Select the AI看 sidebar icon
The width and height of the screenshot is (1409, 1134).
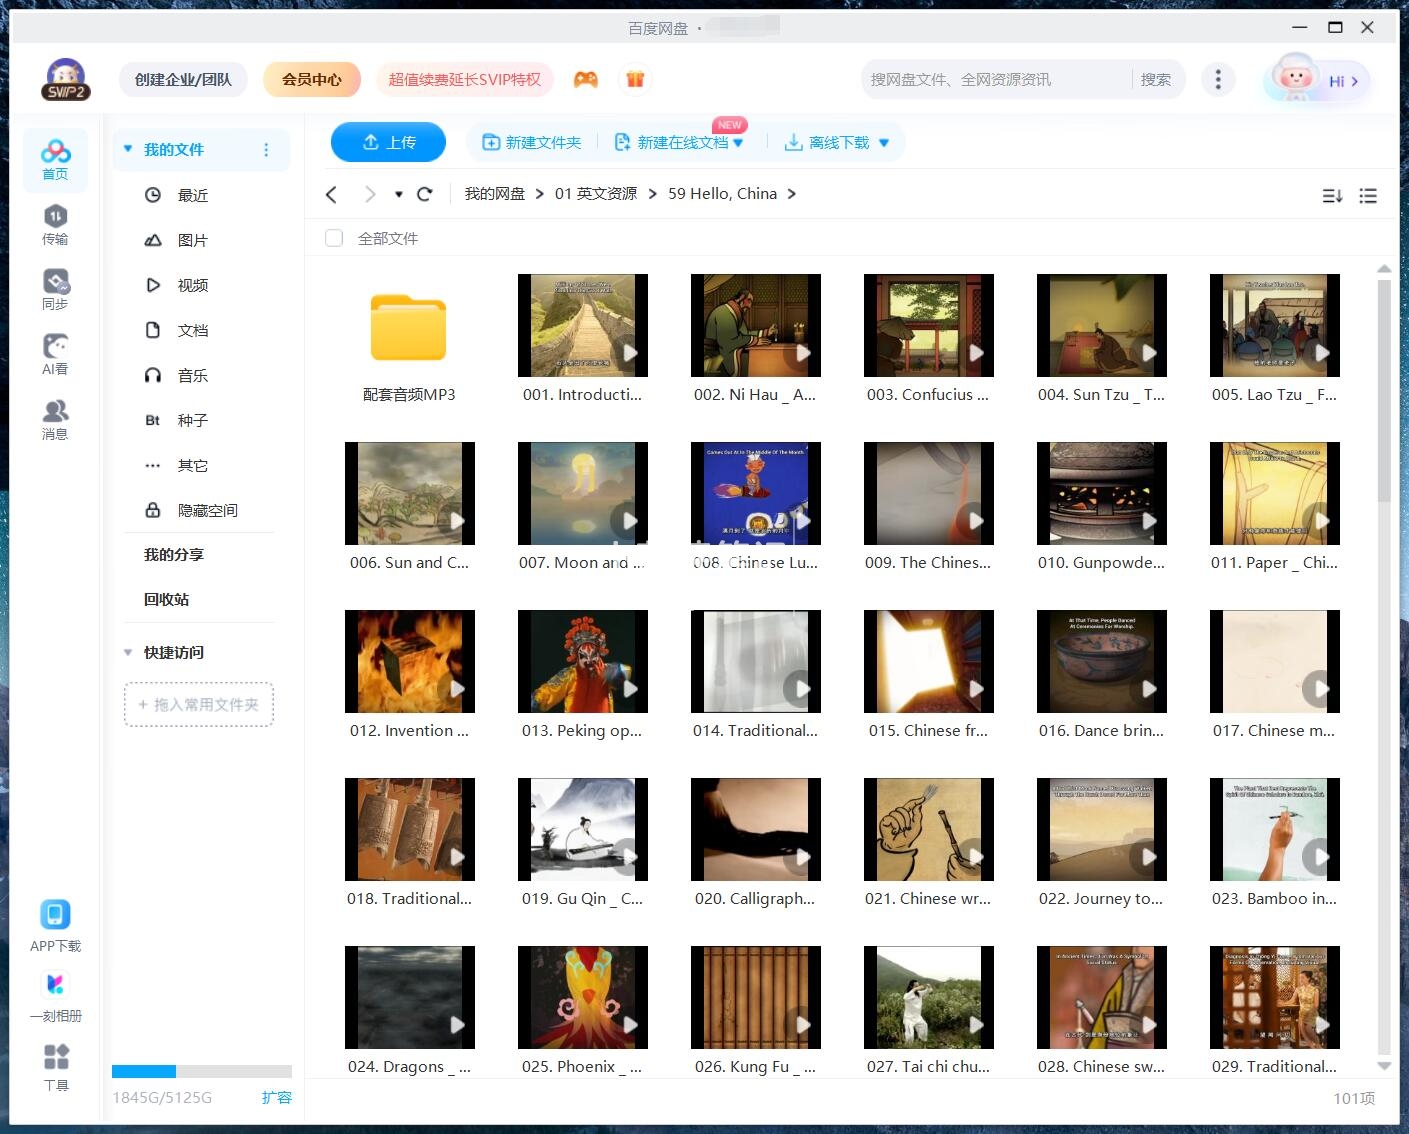pyautogui.click(x=55, y=355)
